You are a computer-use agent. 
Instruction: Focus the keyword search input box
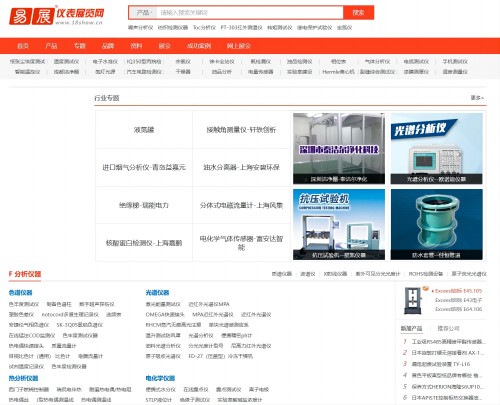click(249, 13)
